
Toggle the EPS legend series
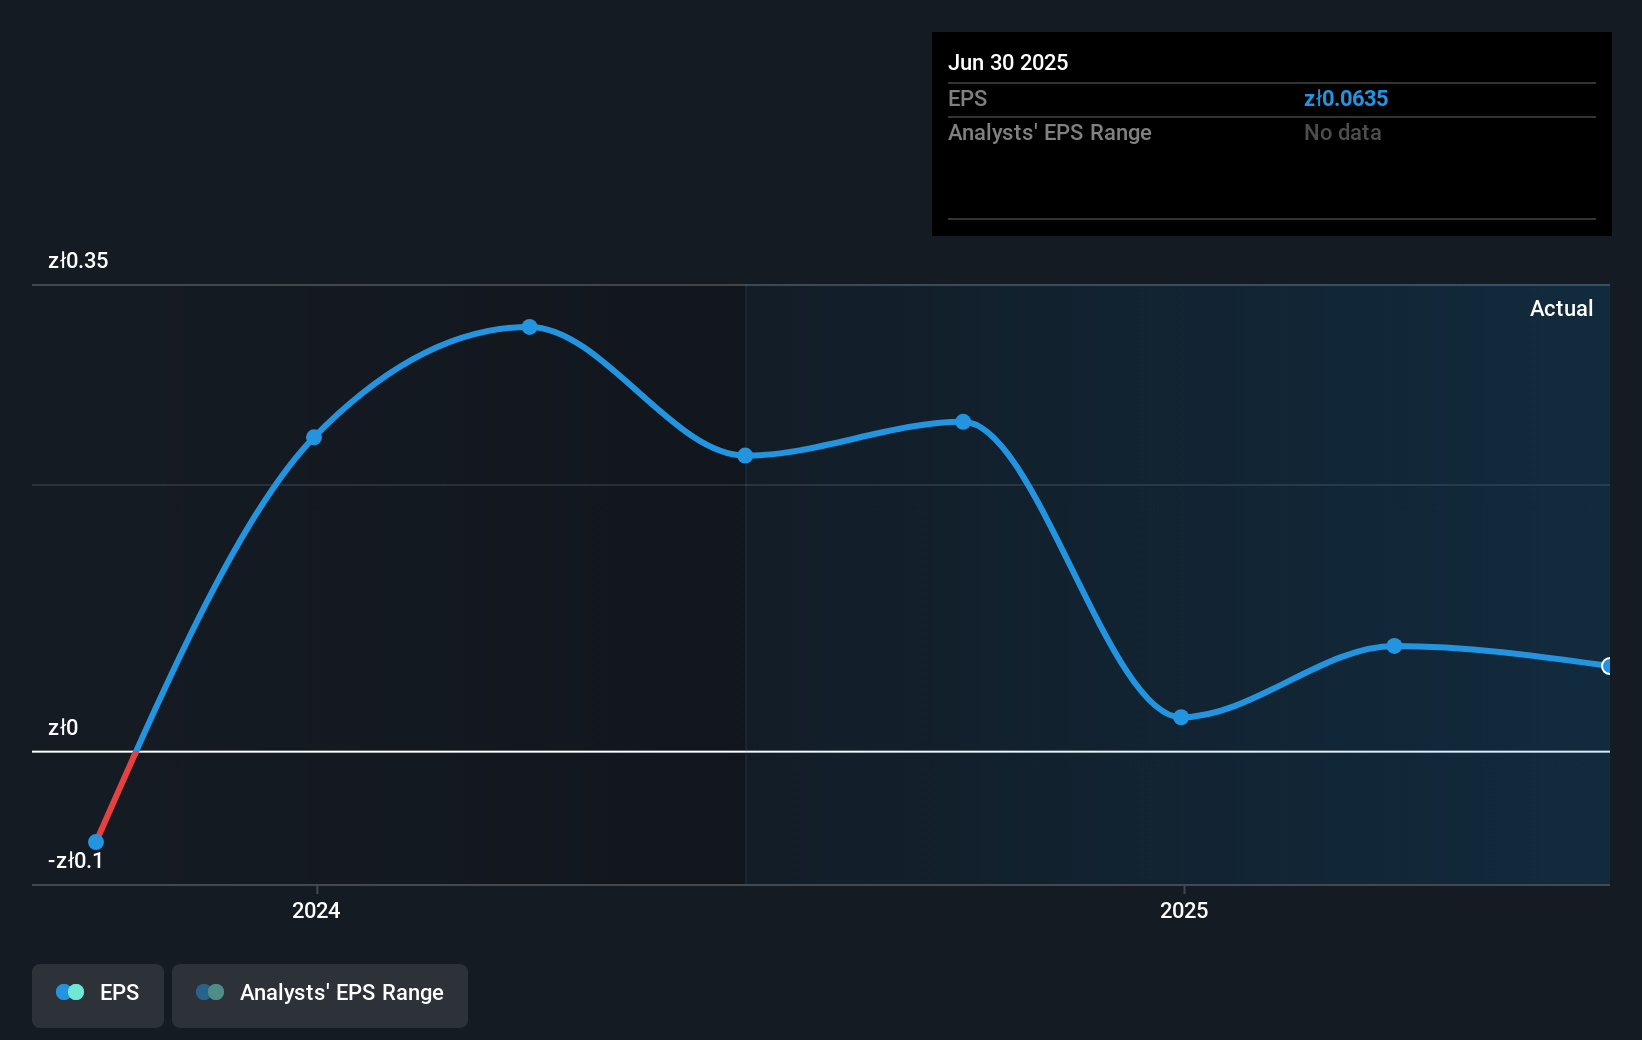(x=98, y=995)
